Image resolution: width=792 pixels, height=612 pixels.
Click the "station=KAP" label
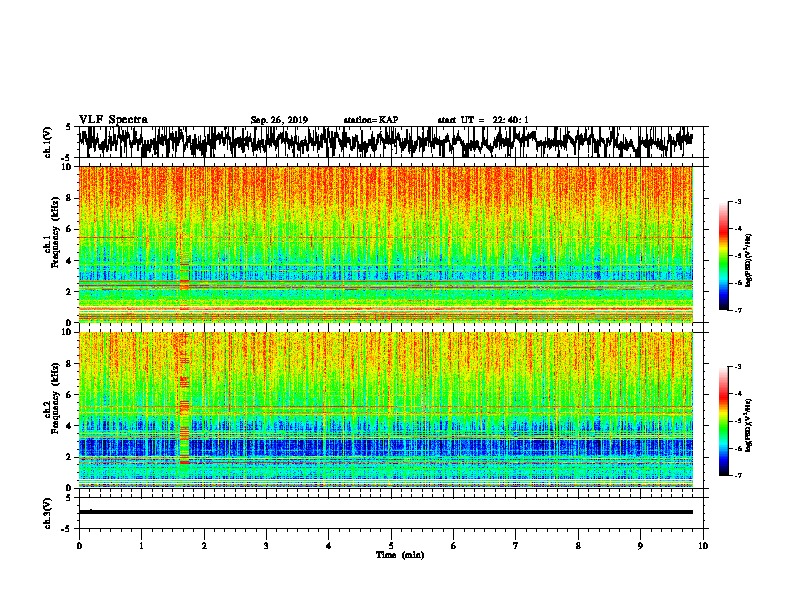(371, 120)
